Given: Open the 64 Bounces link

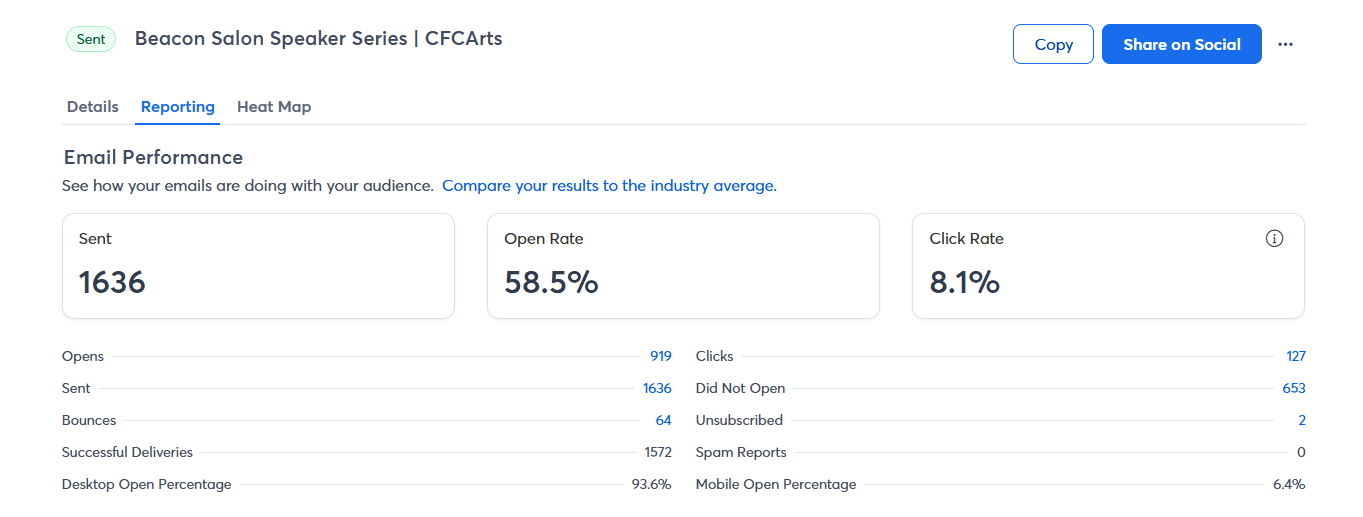Looking at the screenshot, I should click(x=664, y=420).
